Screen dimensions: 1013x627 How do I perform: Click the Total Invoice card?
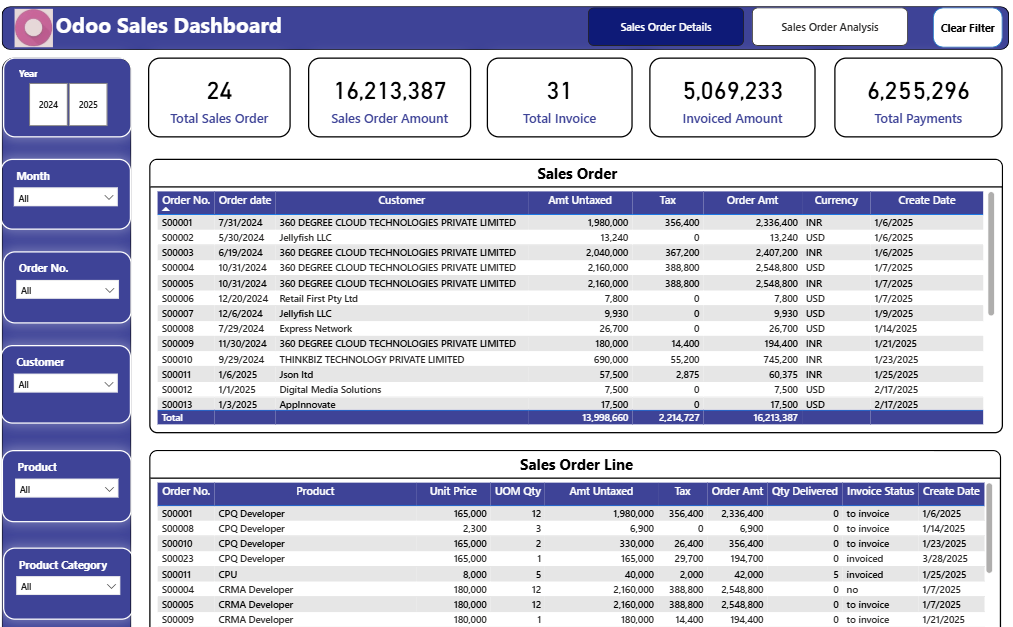(x=559, y=98)
